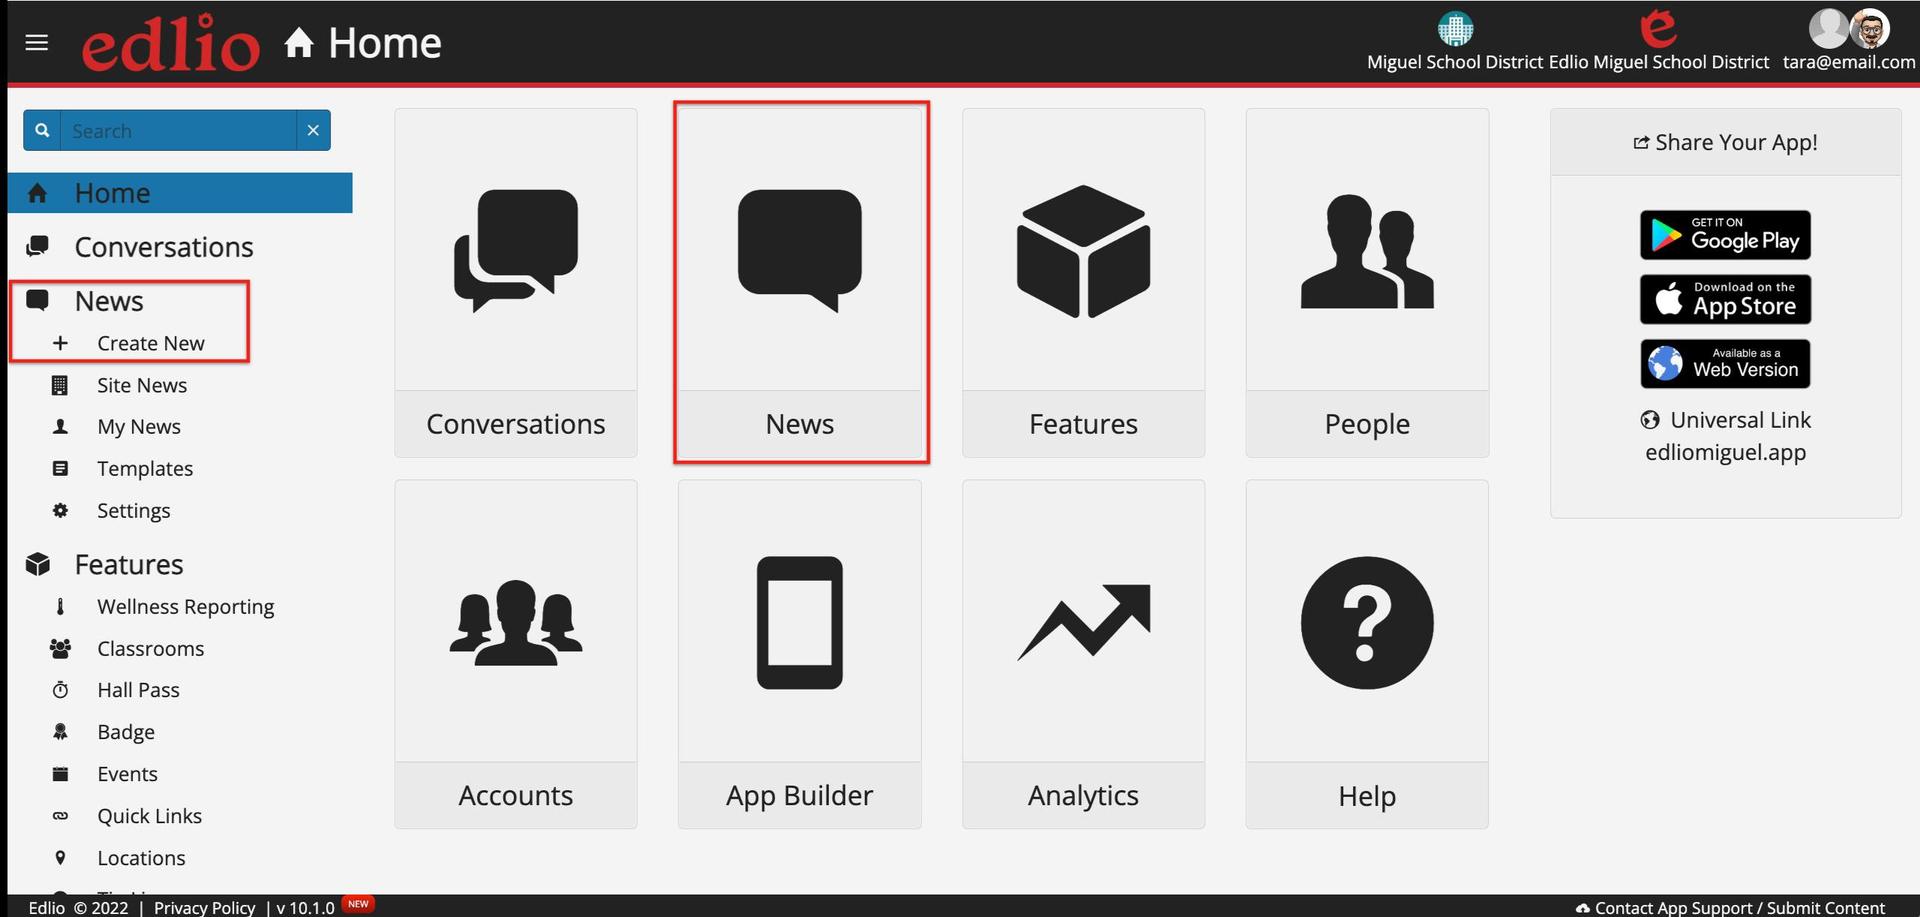Click the pin icon beside Locations
Image resolution: width=1920 pixels, height=917 pixels.
[x=60, y=858]
